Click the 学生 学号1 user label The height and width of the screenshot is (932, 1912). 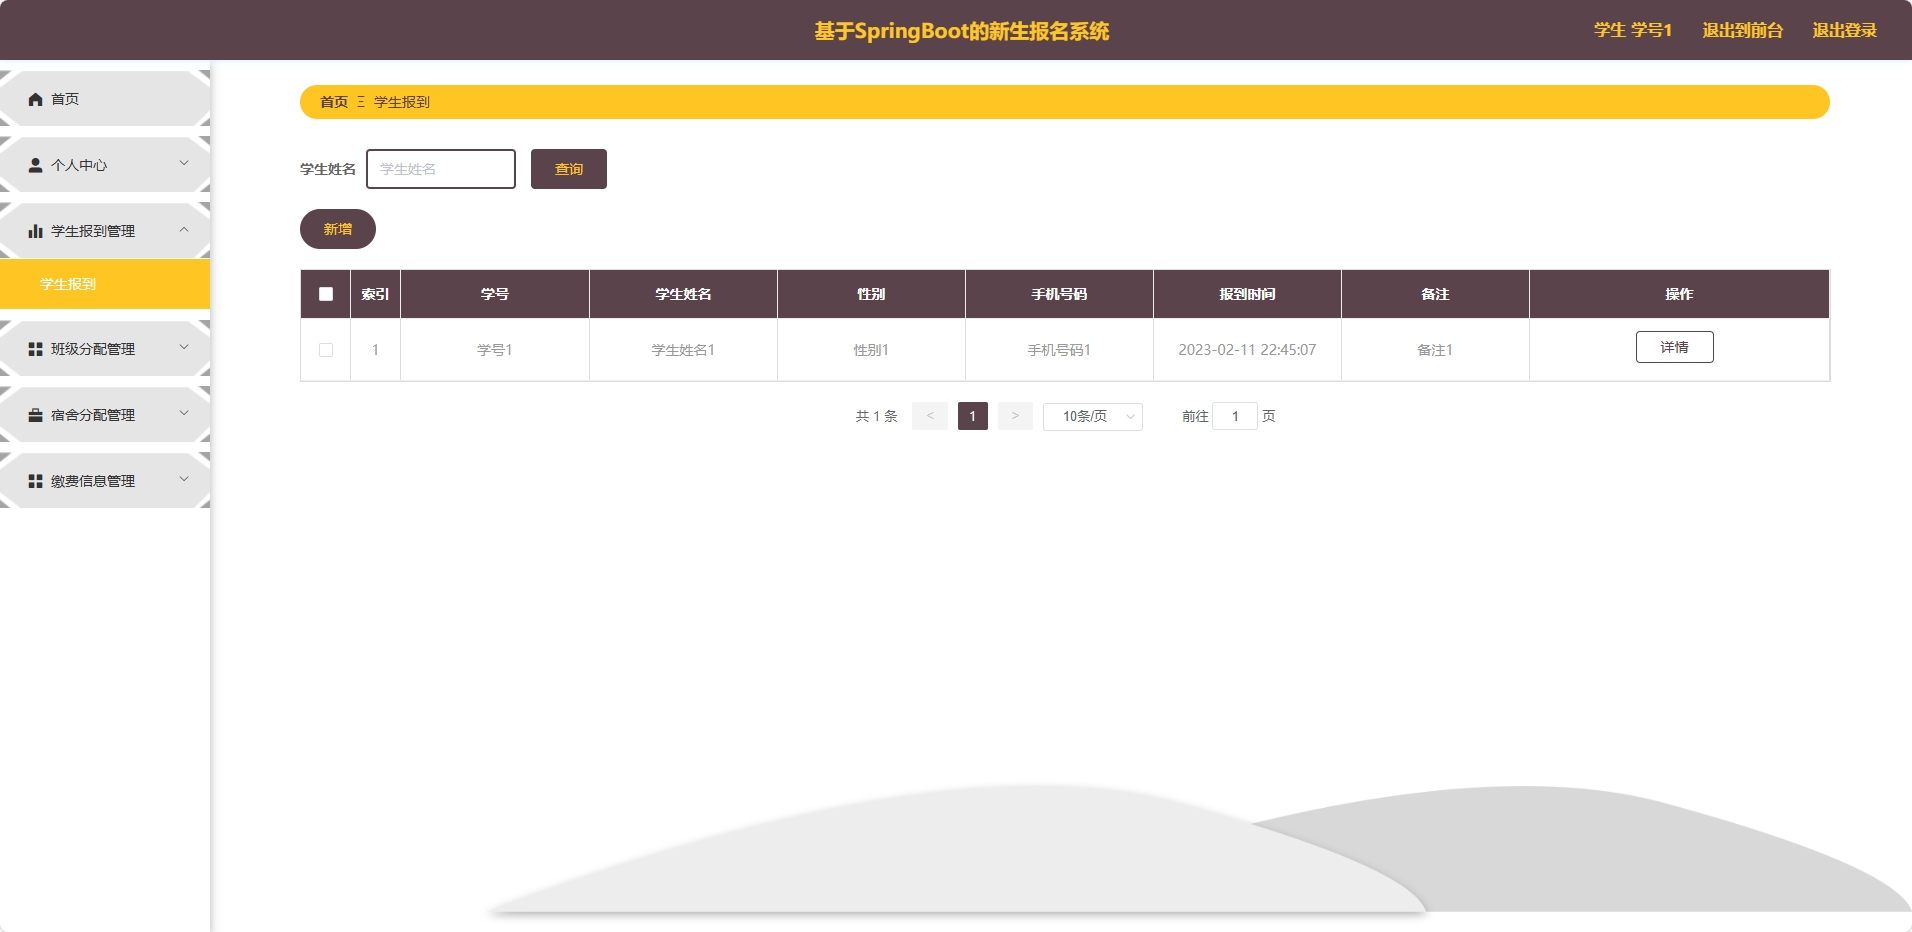1633,30
